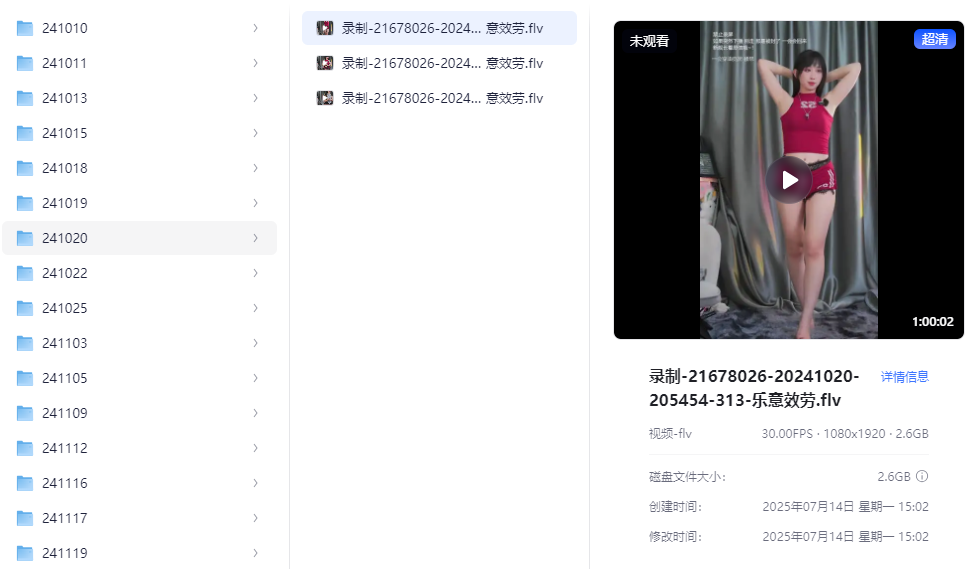This screenshot has height=569, width=968.
Task: Click the folder icon next to 241109
Action: click(25, 413)
